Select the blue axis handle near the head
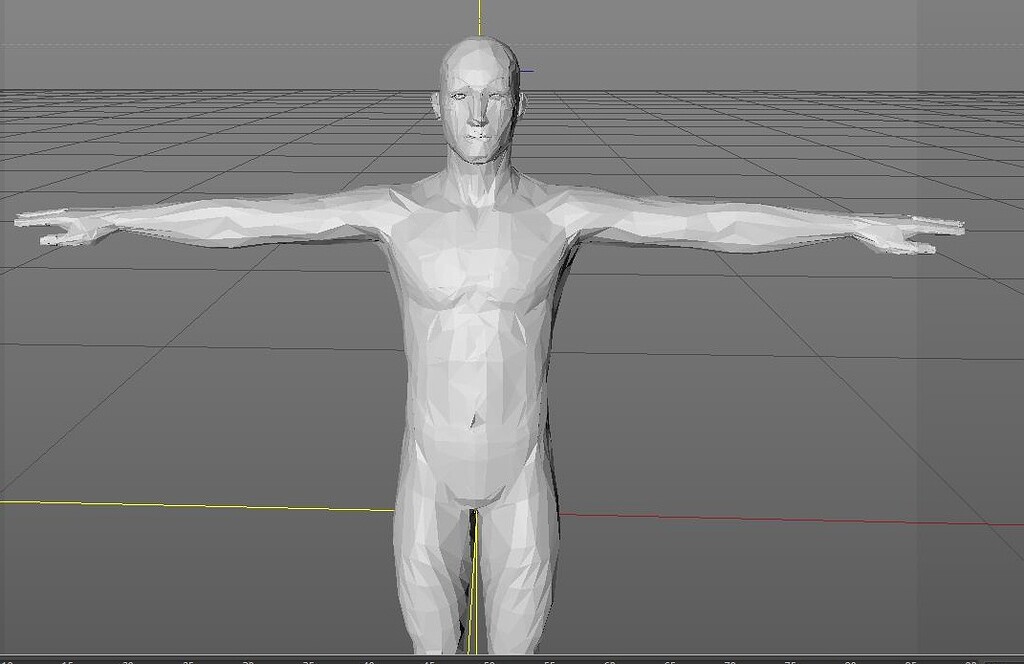Image resolution: width=1024 pixels, height=664 pixels. 527,70
